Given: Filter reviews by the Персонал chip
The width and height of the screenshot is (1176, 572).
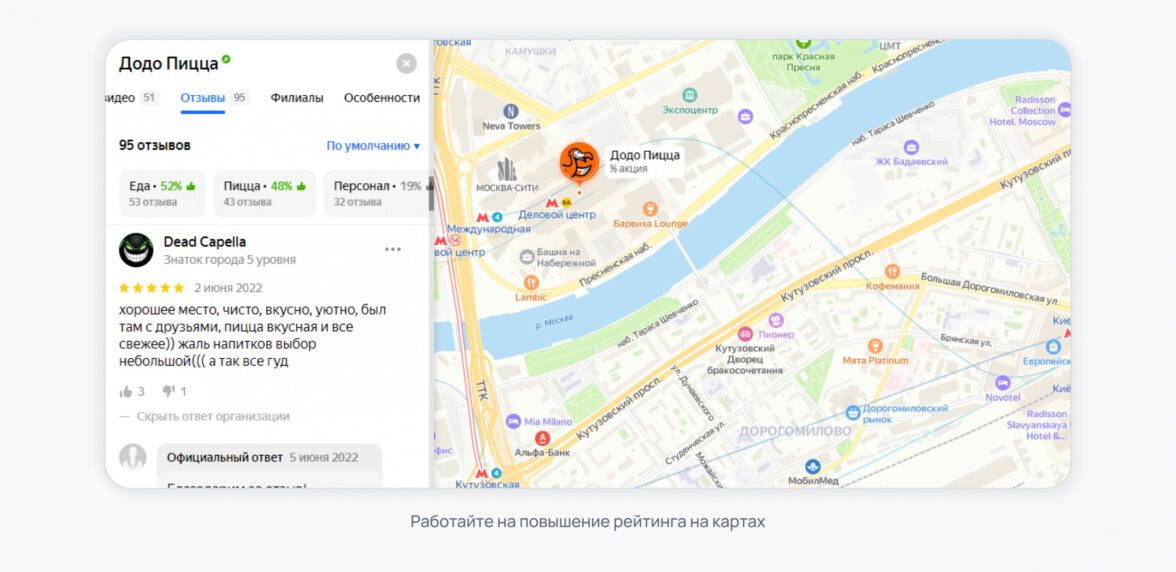Looking at the screenshot, I should [377, 193].
